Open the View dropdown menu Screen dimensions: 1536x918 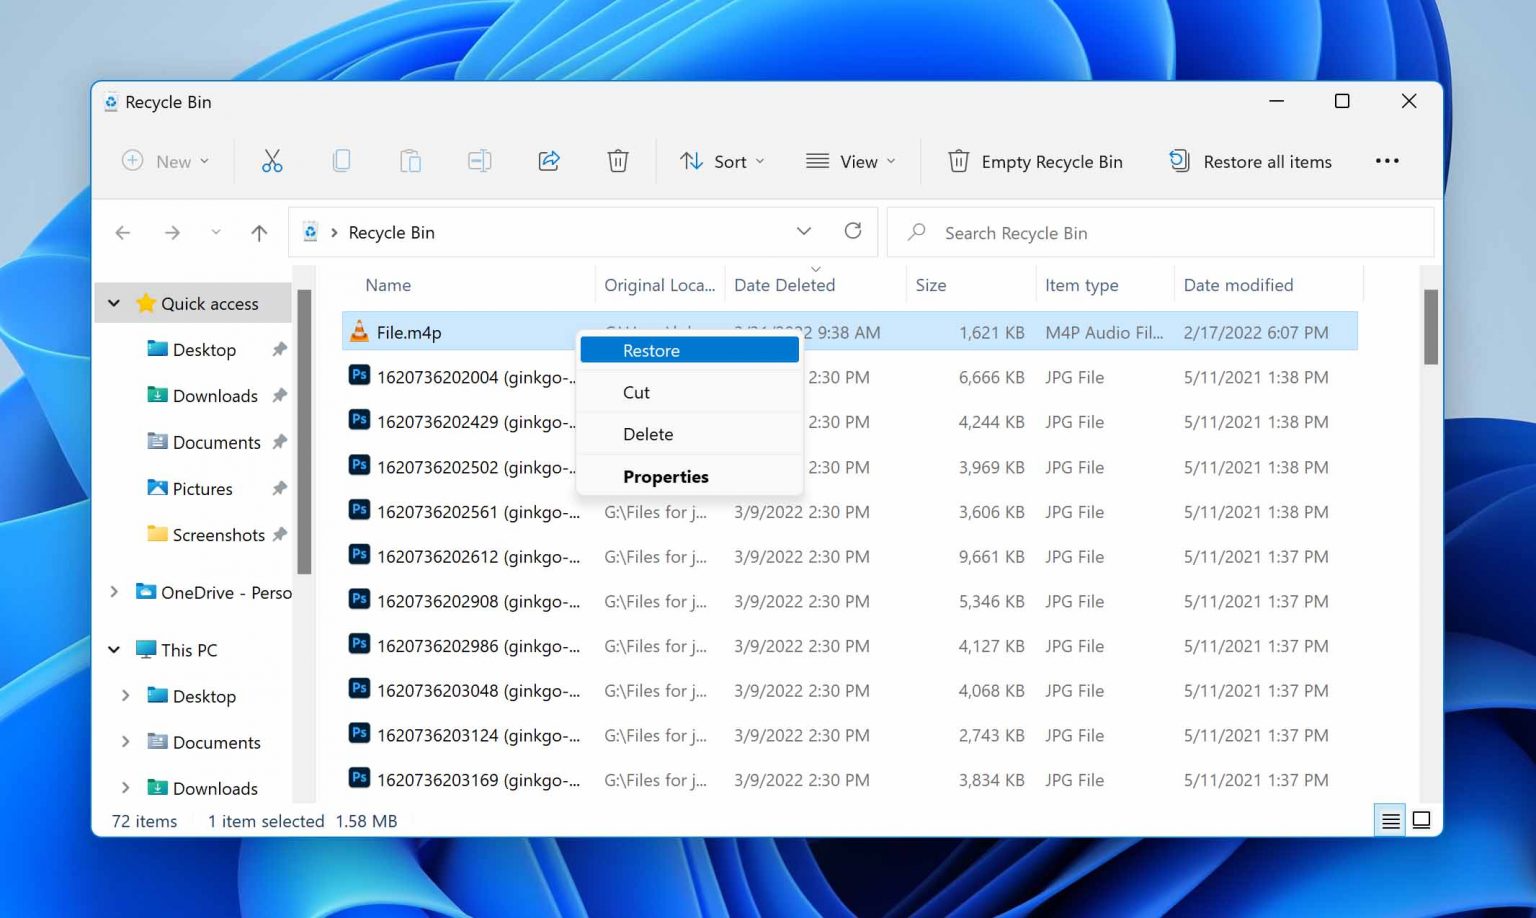(849, 161)
